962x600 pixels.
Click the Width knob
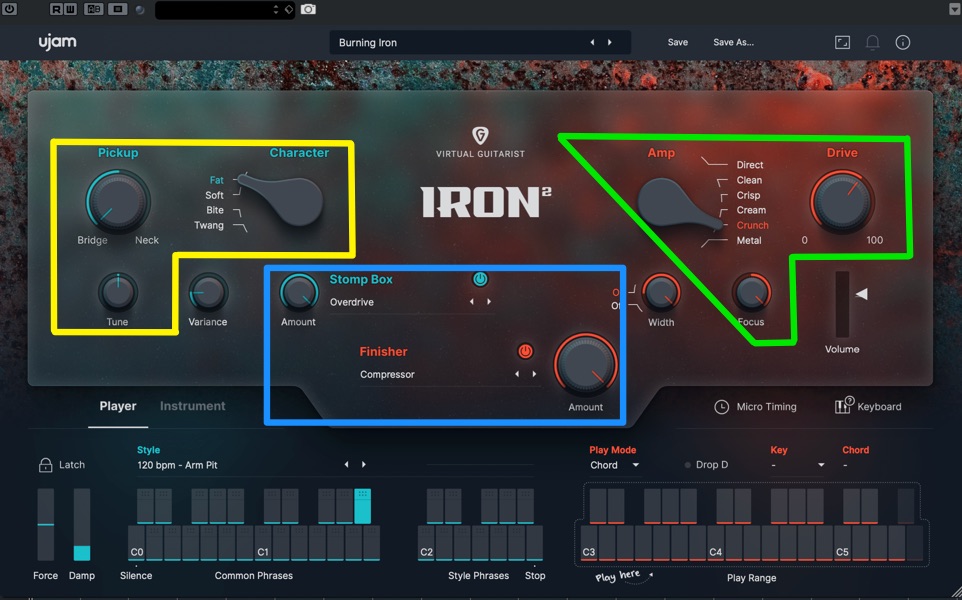(x=661, y=293)
